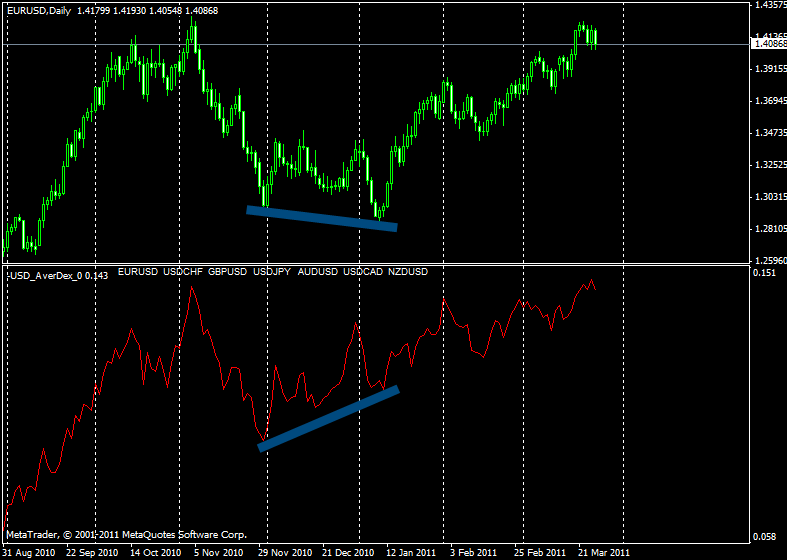This screenshot has height=560, width=787.
Task: Click the MetaTrader copyright text
Action: pyautogui.click(x=125, y=535)
